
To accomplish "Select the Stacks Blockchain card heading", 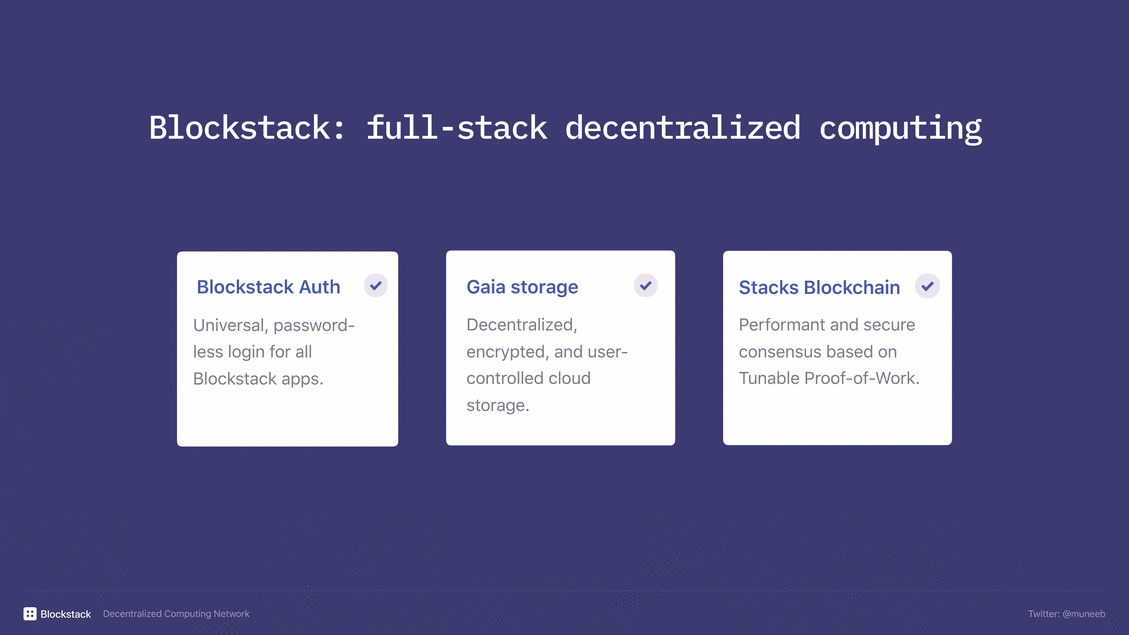I will (819, 287).
